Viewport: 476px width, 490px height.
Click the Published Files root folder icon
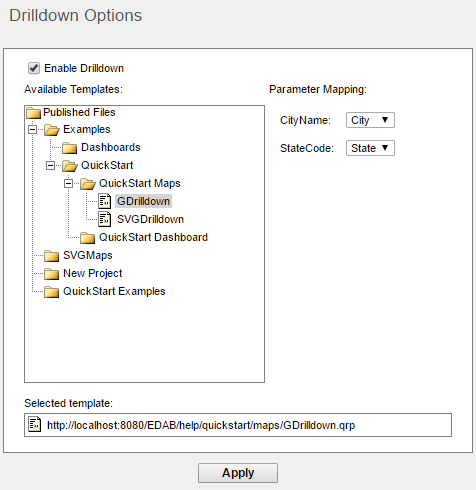tap(33, 113)
